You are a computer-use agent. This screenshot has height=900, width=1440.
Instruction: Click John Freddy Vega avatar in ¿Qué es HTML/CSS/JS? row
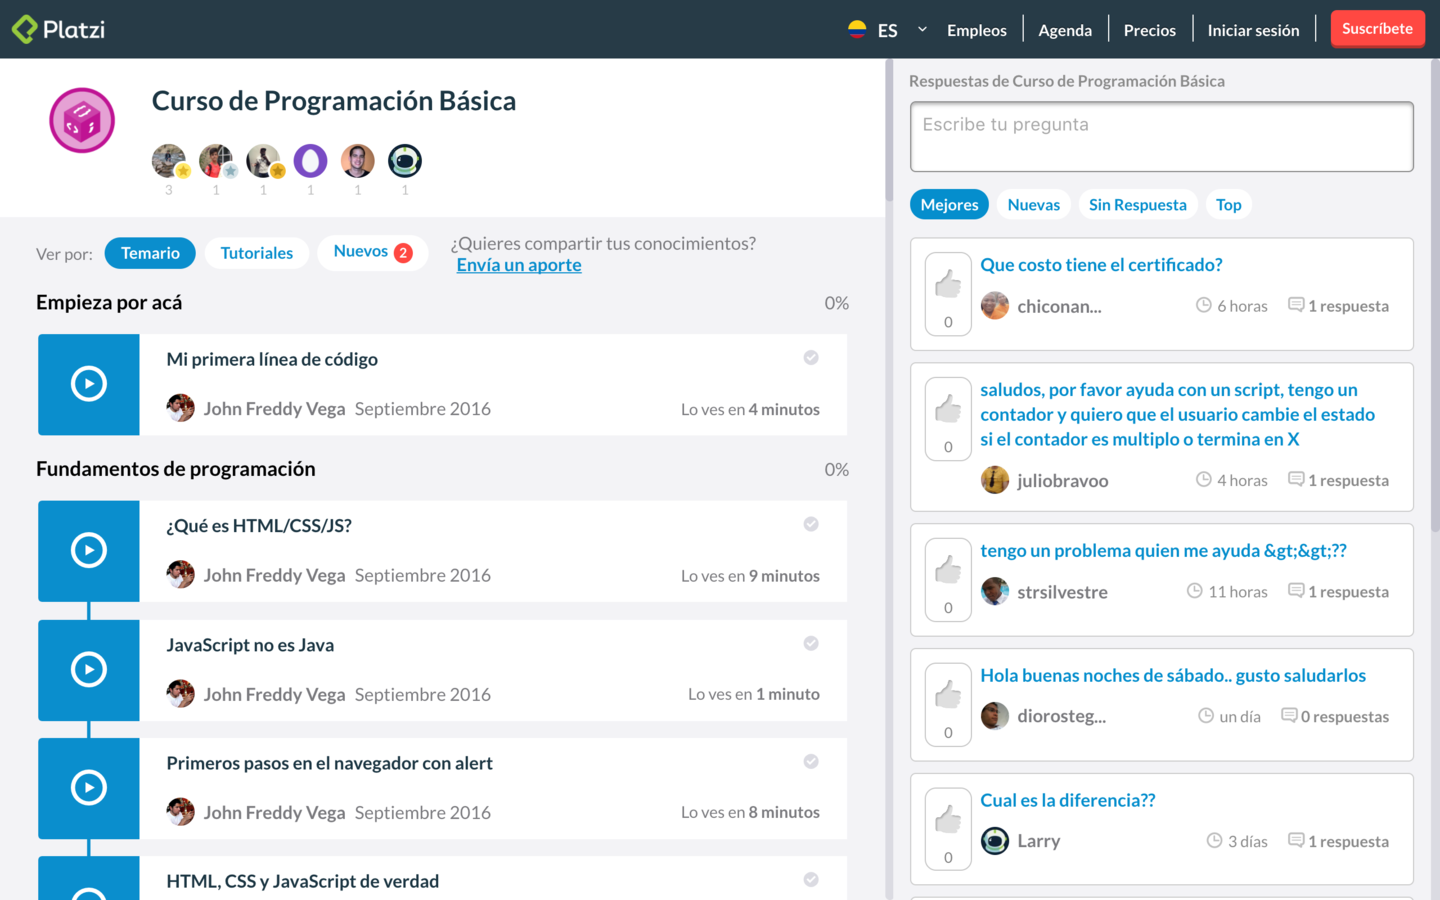[180, 575]
